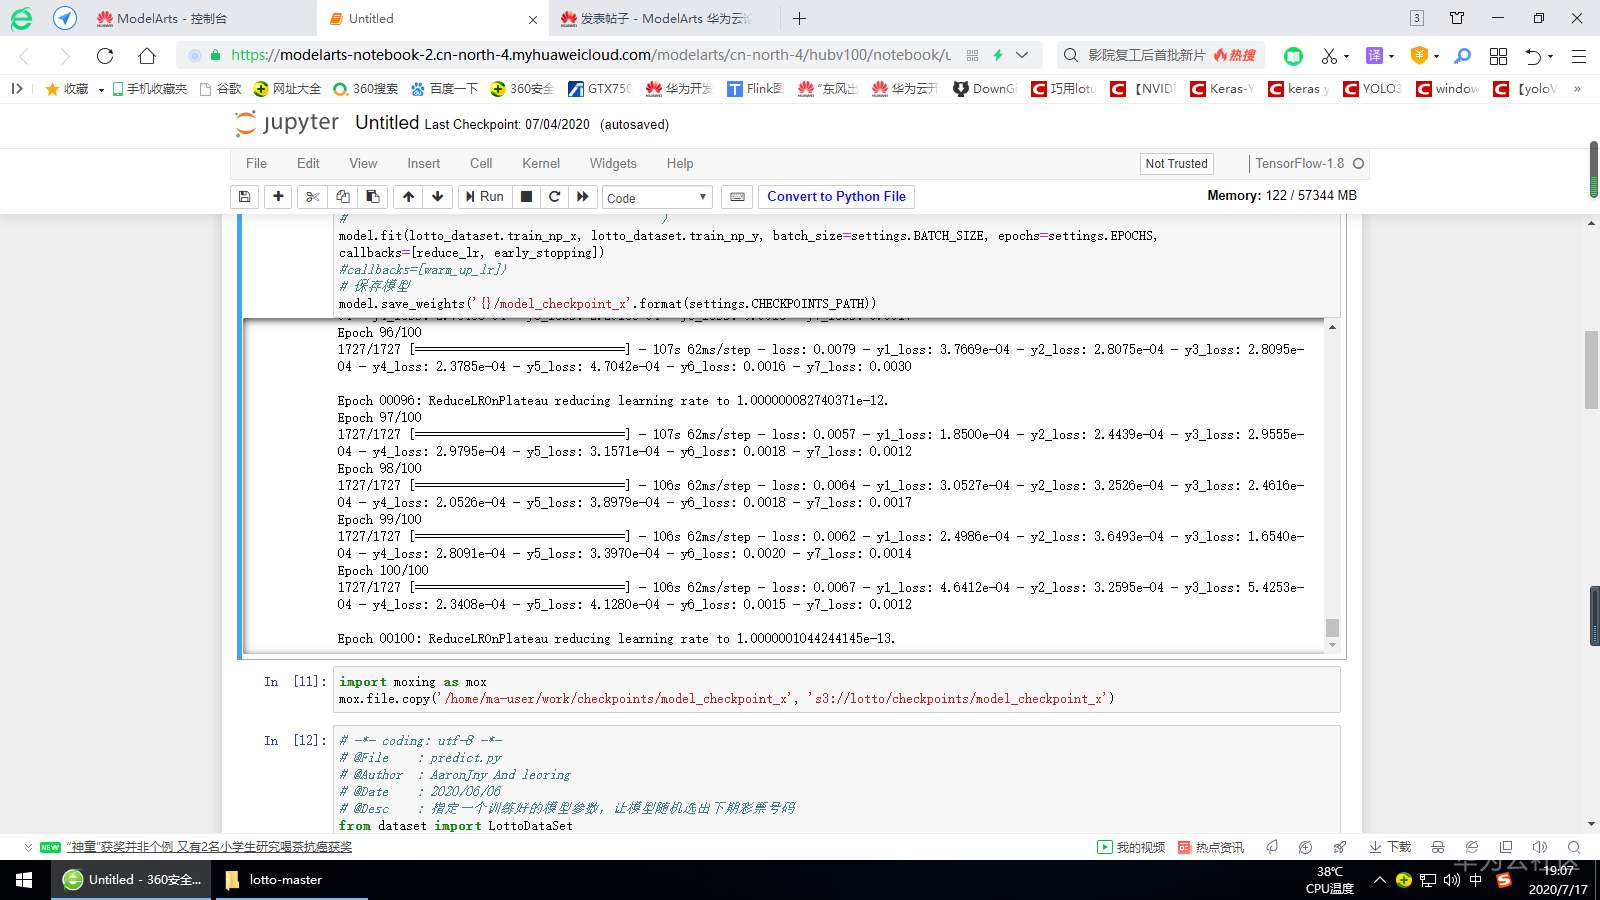This screenshot has height=900, width=1600.
Task: Open the File menu
Action: (256, 164)
